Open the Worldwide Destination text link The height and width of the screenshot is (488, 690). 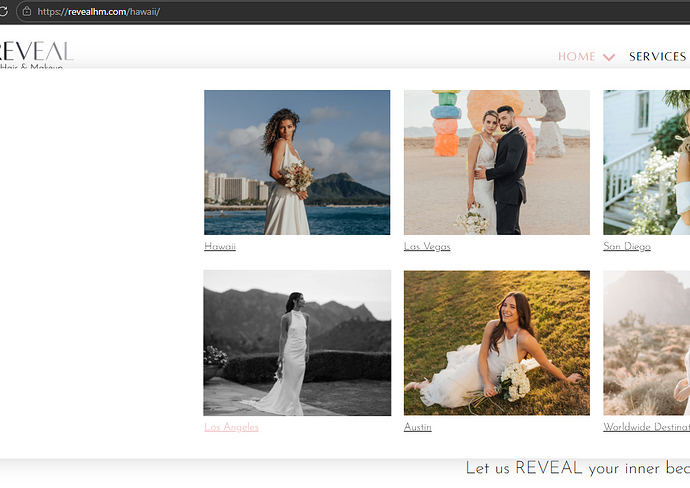point(646,427)
